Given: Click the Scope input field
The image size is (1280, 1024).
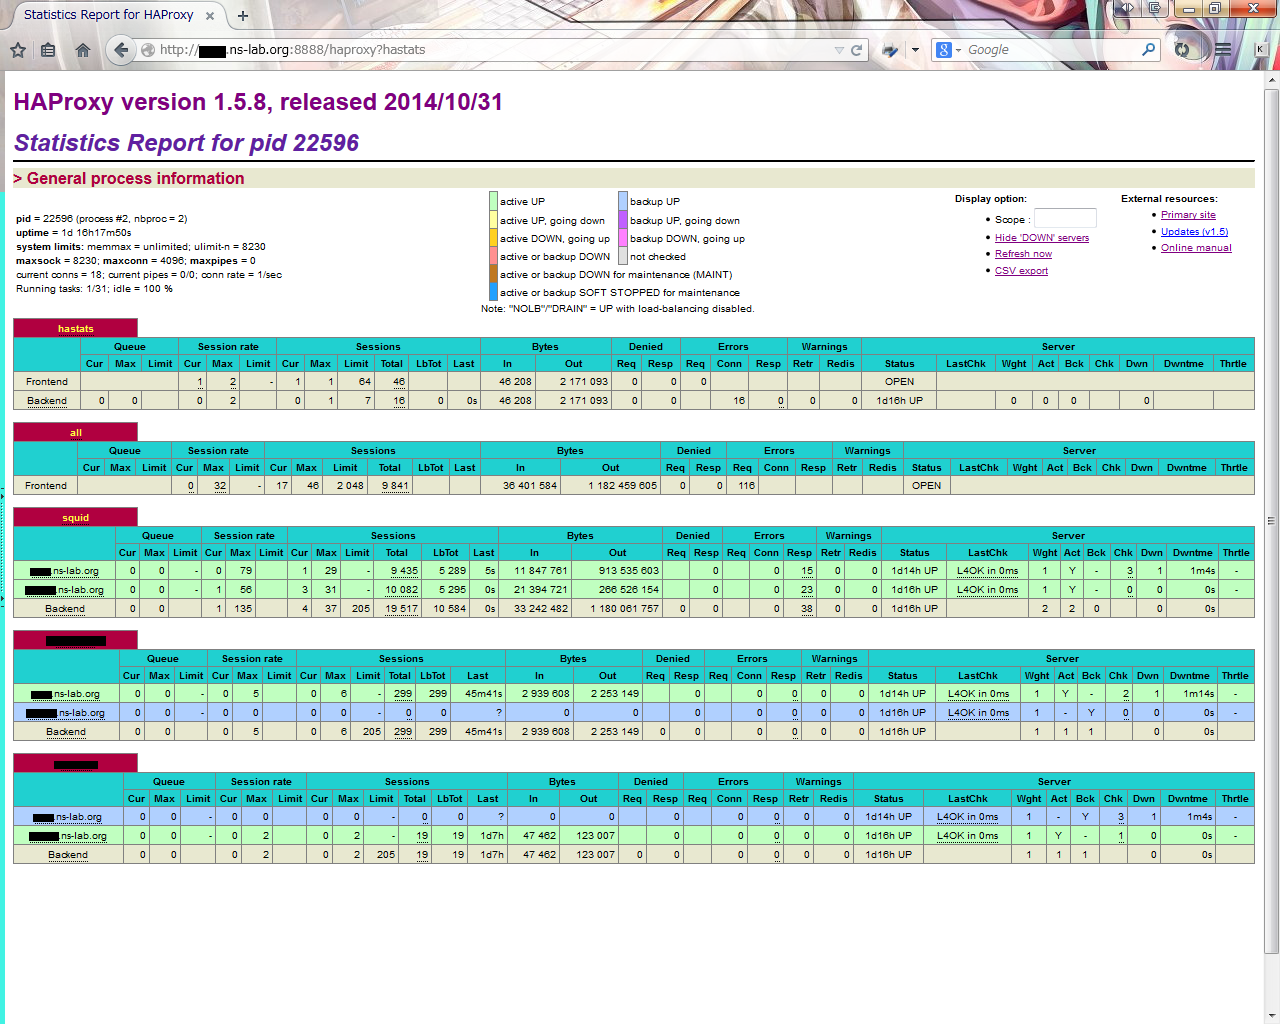Looking at the screenshot, I should pos(1065,219).
